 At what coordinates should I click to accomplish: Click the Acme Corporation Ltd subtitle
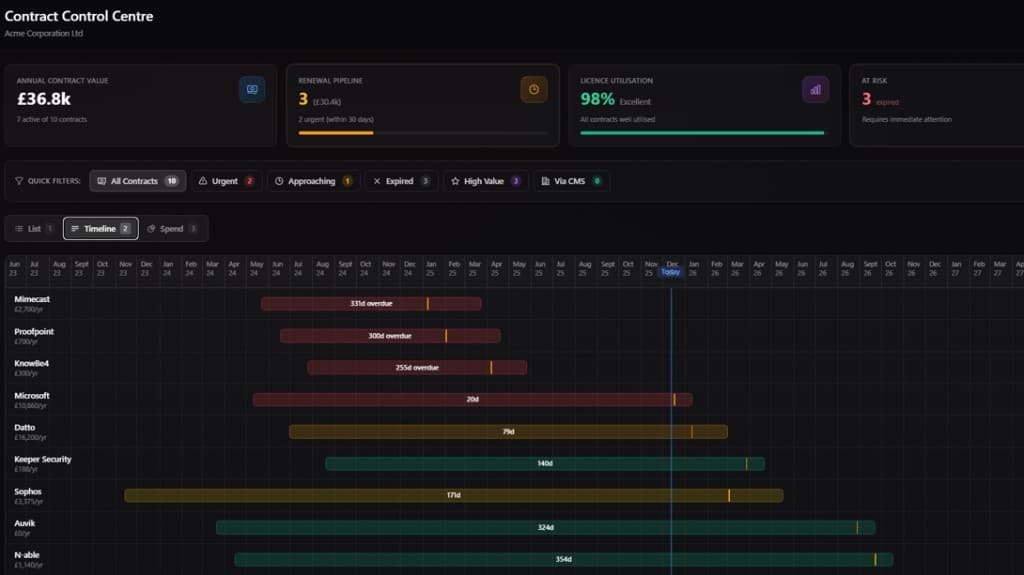coord(44,33)
